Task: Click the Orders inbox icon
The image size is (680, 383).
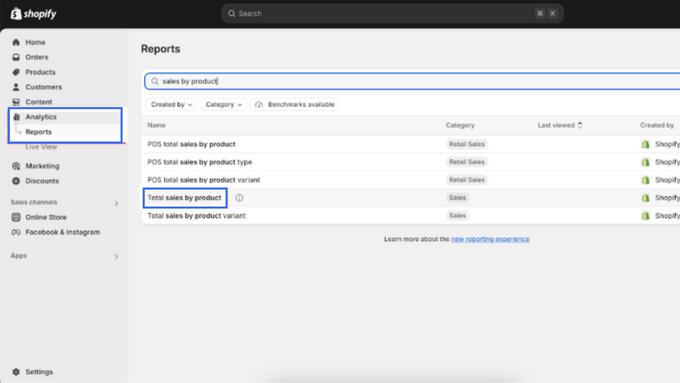Action: (x=16, y=57)
